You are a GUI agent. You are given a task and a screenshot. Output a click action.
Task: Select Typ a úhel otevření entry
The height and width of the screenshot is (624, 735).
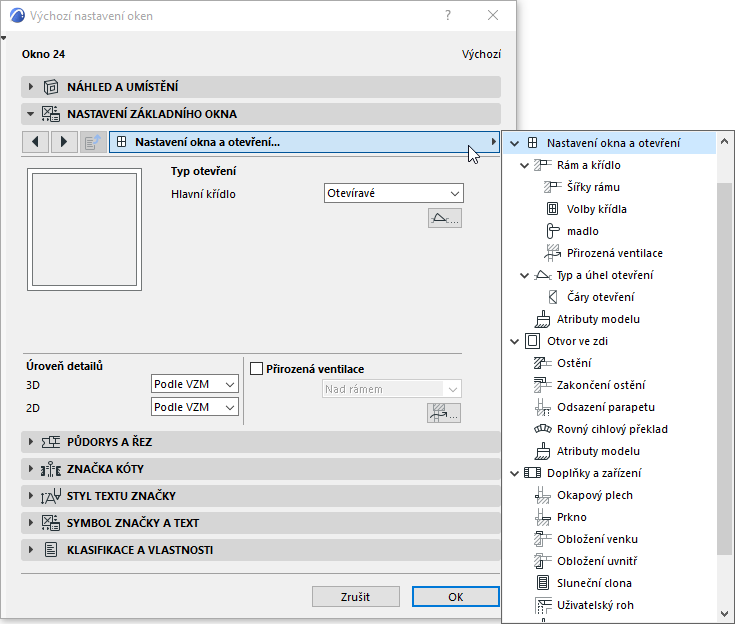click(x=605, y=275)
